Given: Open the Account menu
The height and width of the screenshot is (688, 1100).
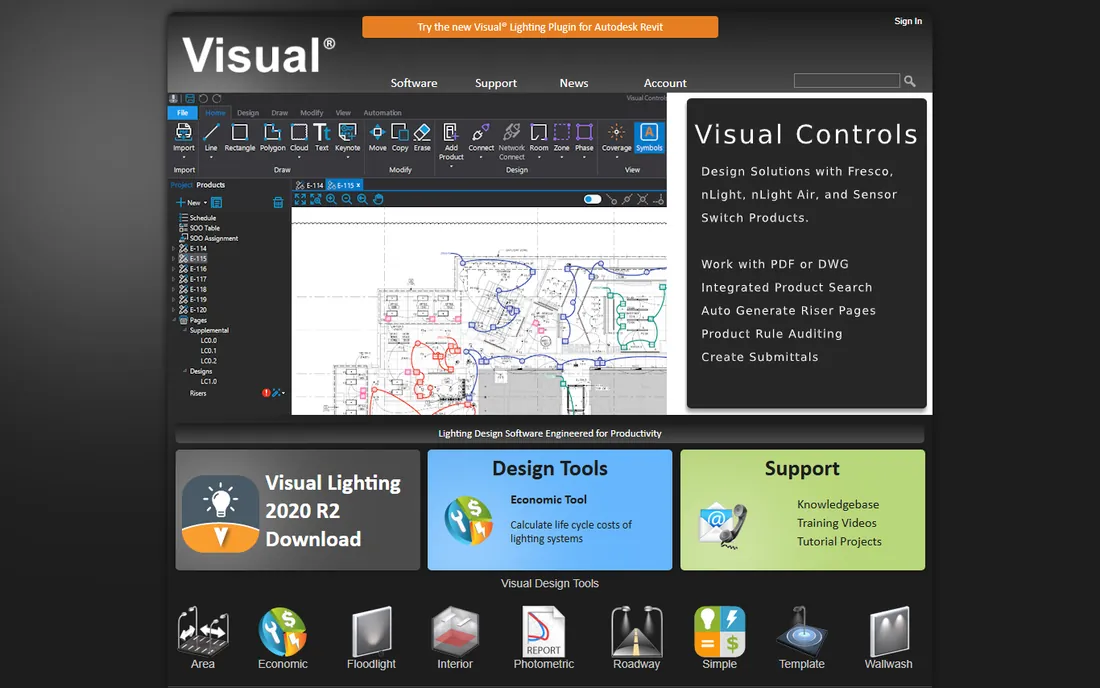Looking at the screenshot, I should click(665, 83).
